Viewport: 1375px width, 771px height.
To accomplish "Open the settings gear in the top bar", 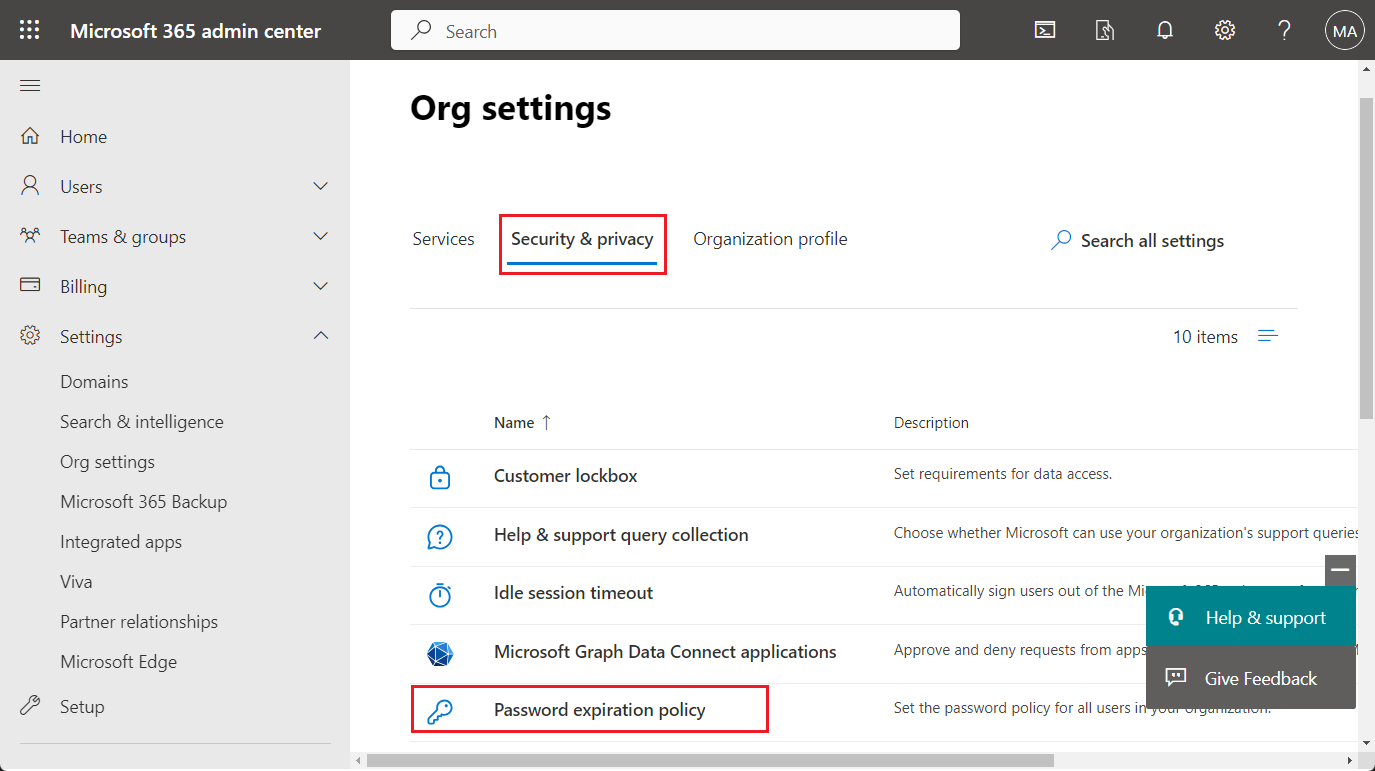I will pos(1224,30).
